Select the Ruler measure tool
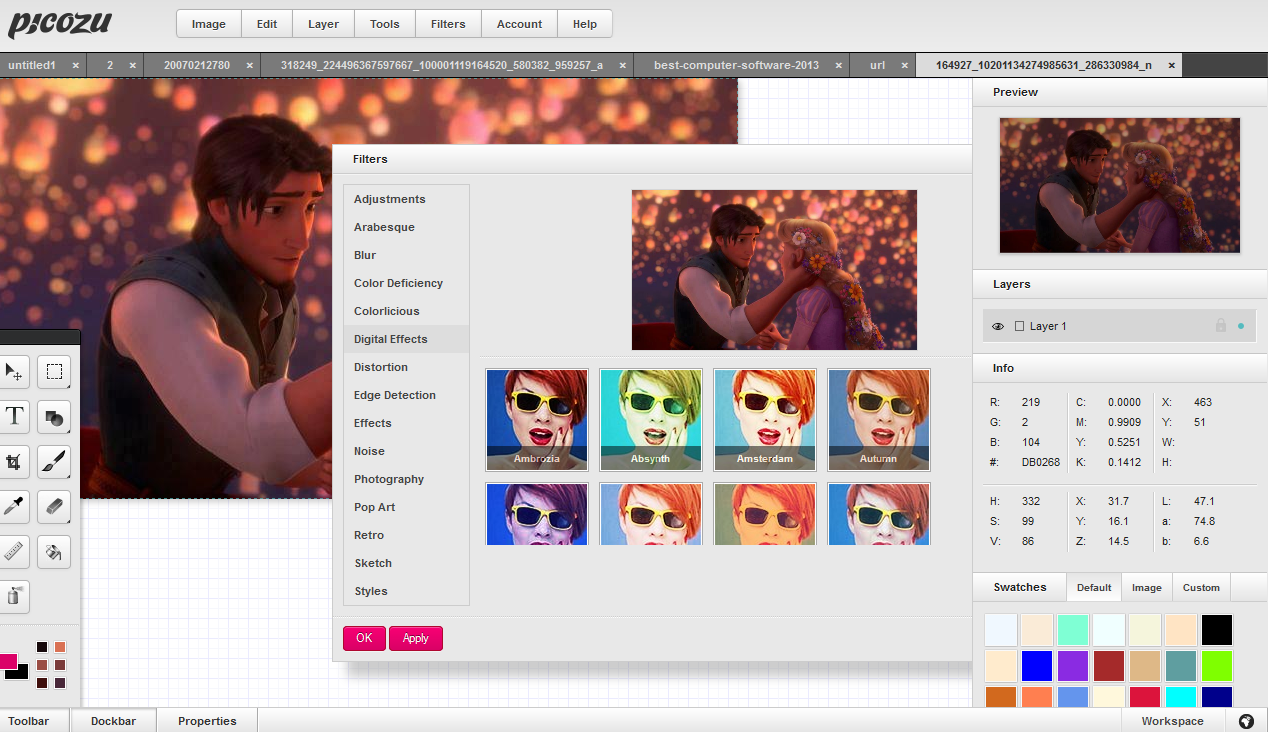Screen dimensions: 1270x732 14,552
